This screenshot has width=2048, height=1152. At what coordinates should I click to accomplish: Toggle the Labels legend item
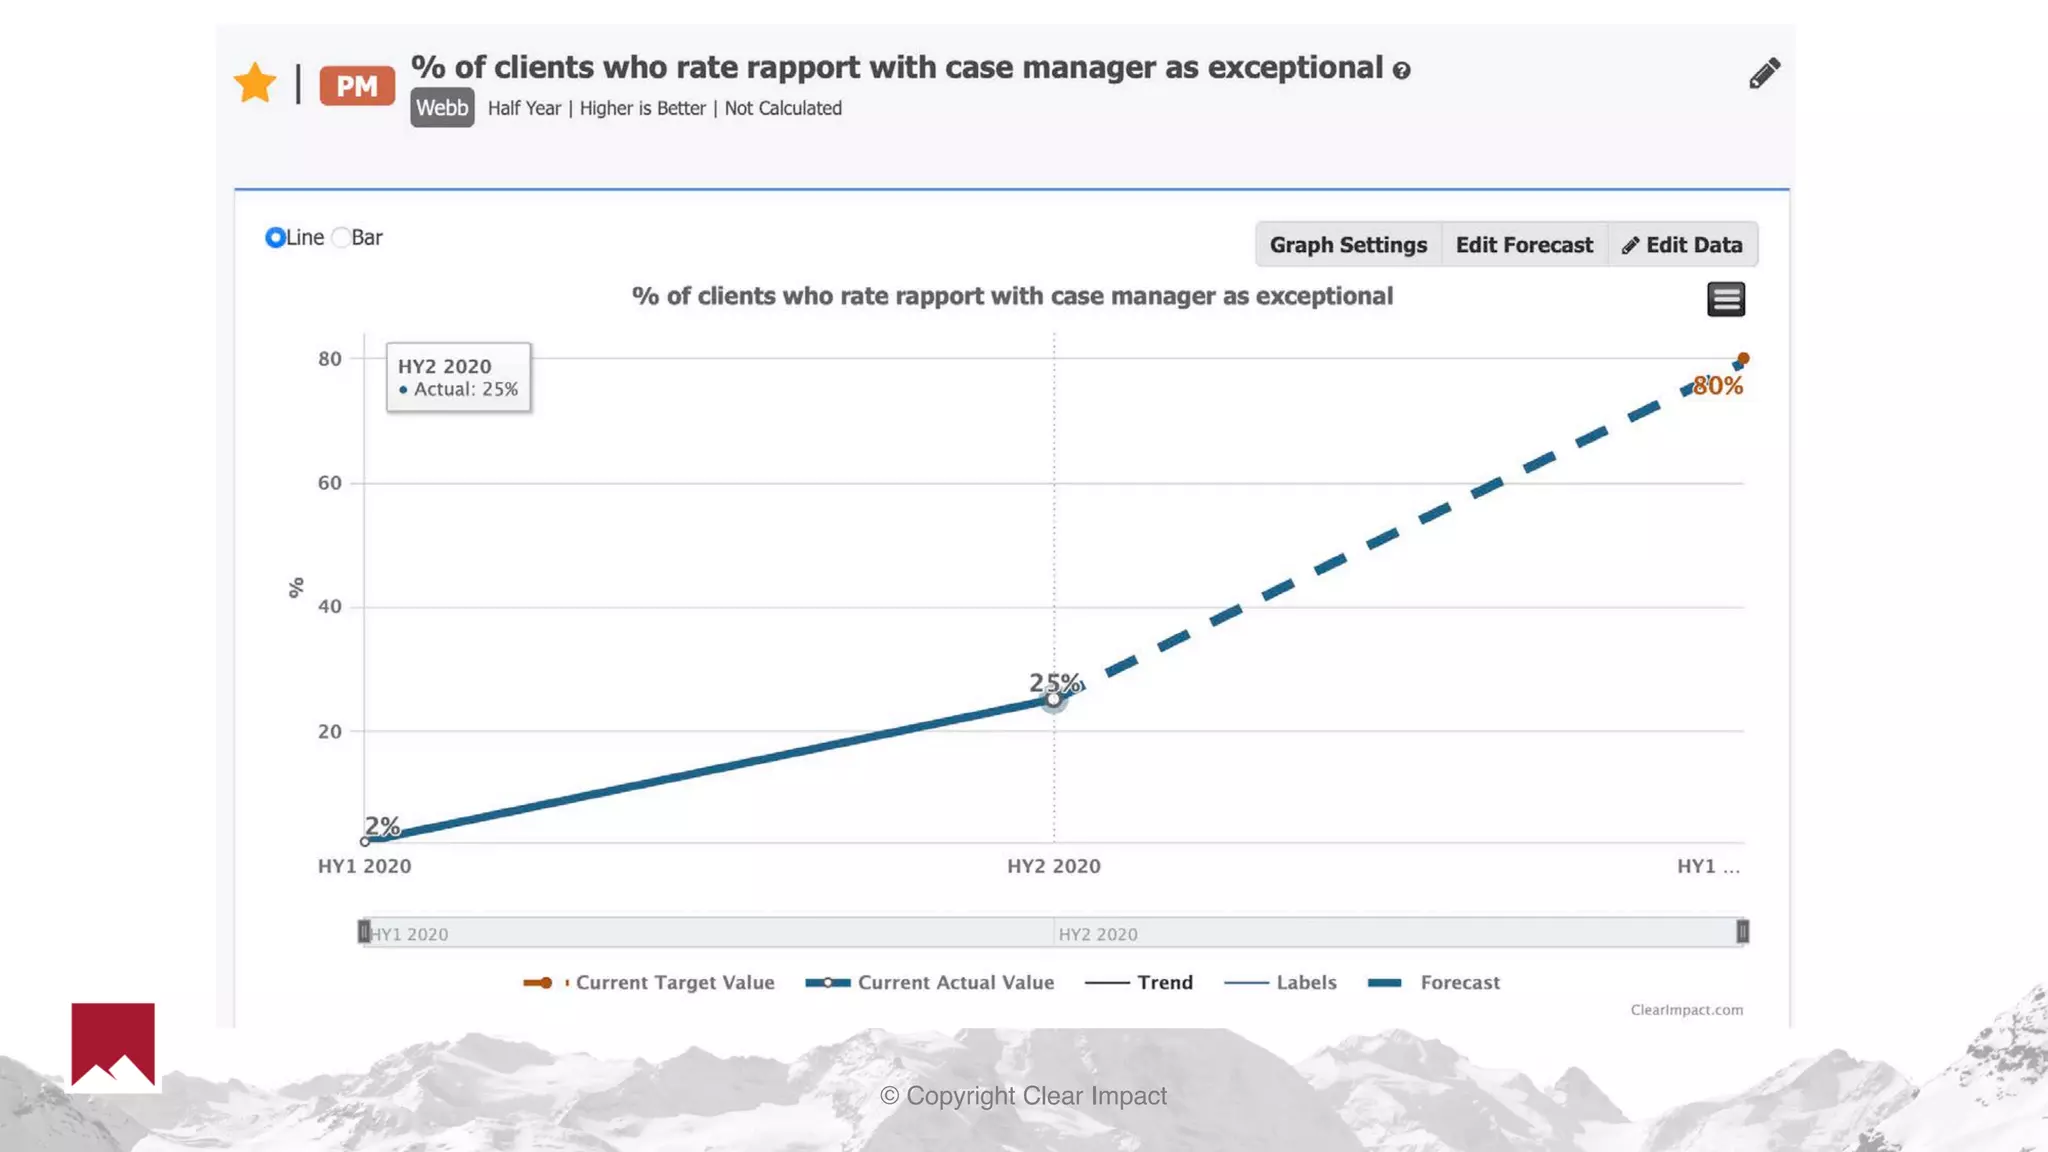(x=1305, y=983)
